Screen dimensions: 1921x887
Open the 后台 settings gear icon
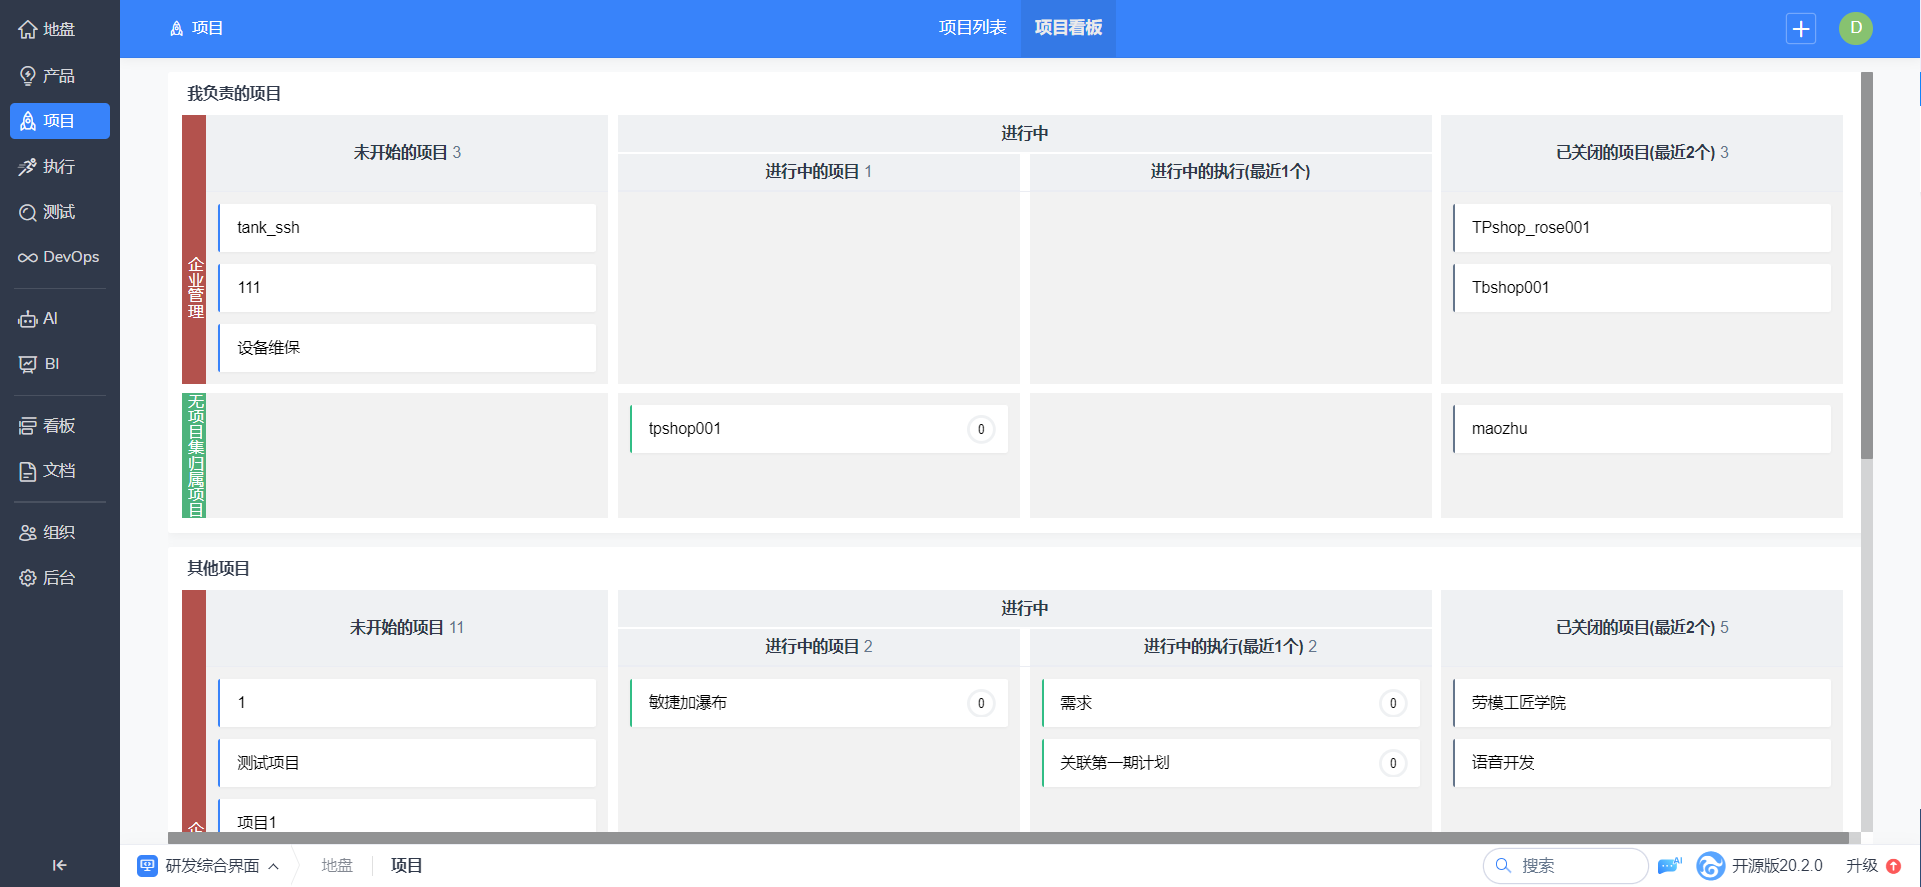click(x=28, y=578)
